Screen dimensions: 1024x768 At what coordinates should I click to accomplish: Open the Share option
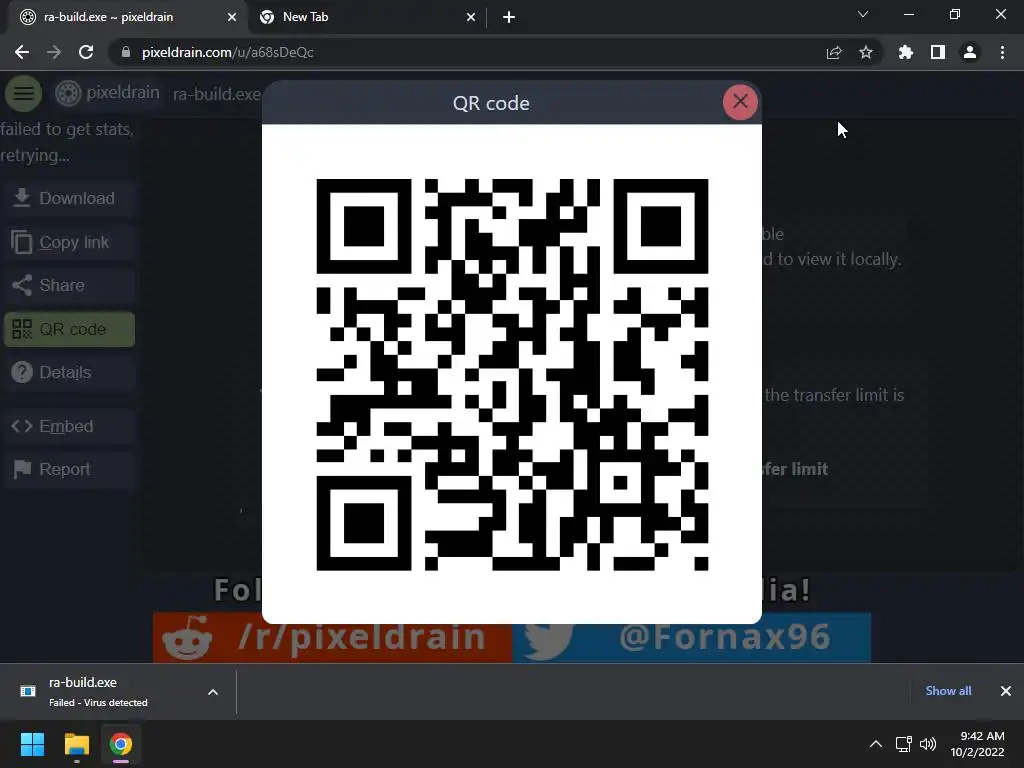[69, 285]
